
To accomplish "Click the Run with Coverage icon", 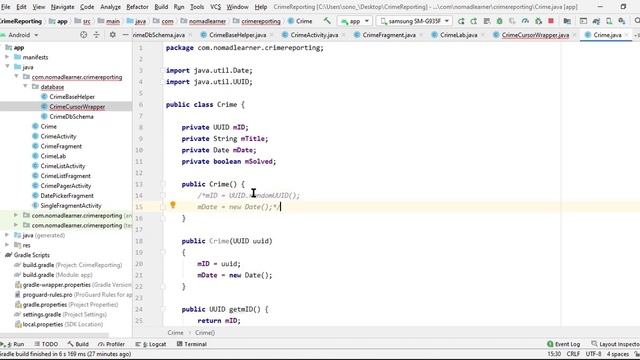I will click(512, 21).
